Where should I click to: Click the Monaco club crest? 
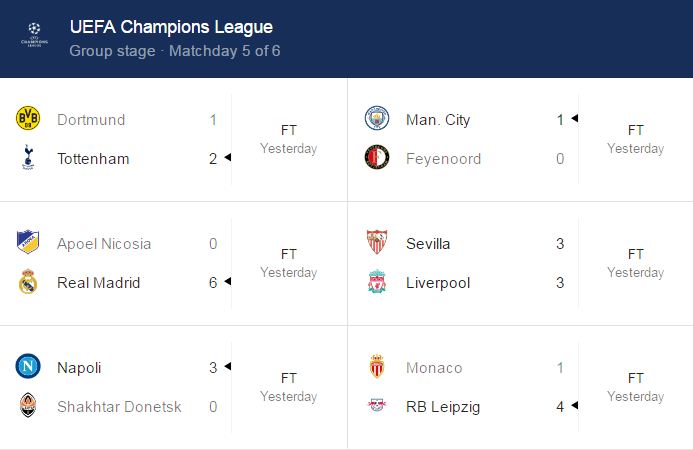376,367
